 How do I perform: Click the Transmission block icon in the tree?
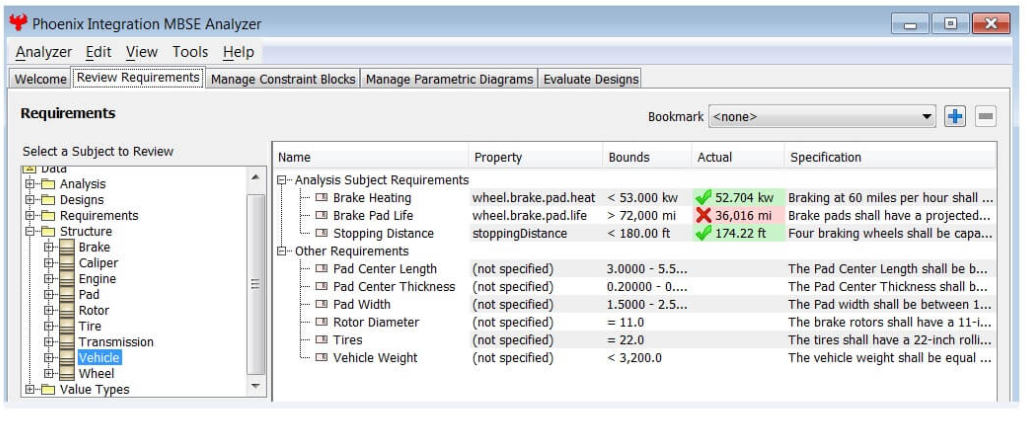(66, 342)
